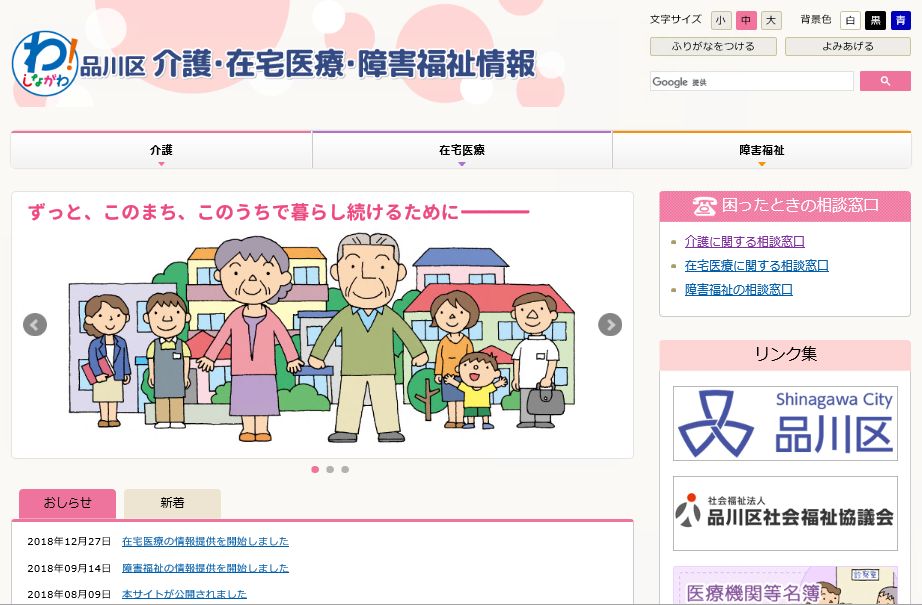Open the わ!しながわ site logo
The height and width of the screenshot is (605, 922).
(45, 63)
